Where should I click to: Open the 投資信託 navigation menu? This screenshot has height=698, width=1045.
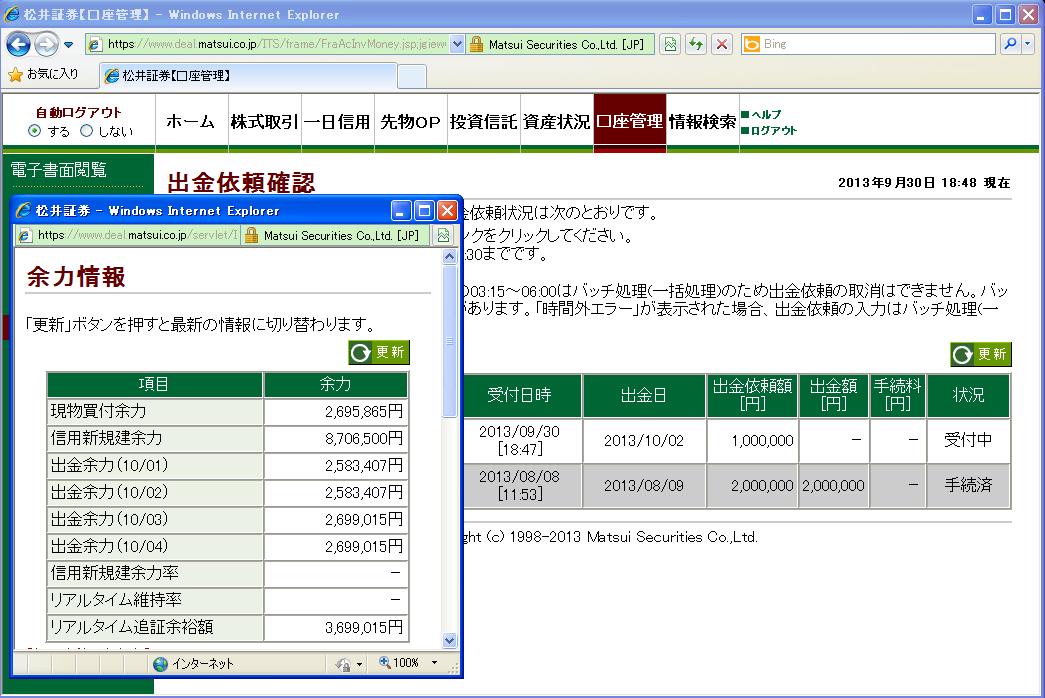pos(483,122)
